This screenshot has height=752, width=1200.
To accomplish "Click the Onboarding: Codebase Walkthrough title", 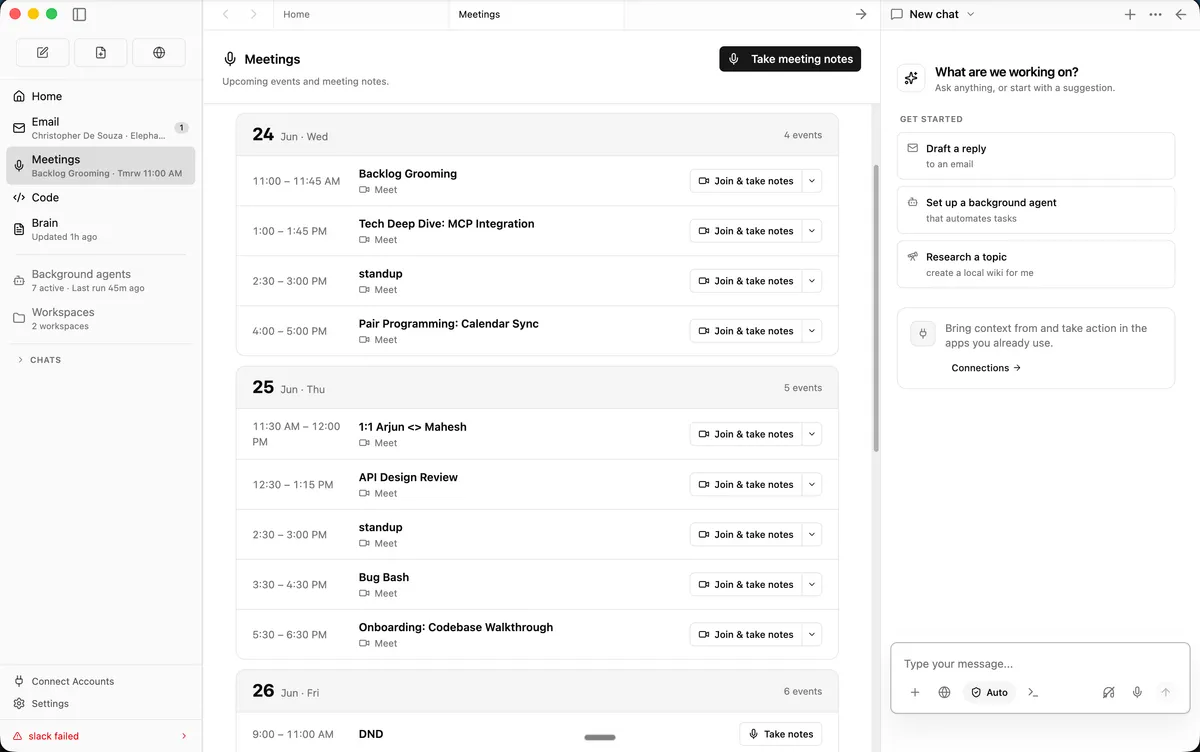I will point(456,627).
